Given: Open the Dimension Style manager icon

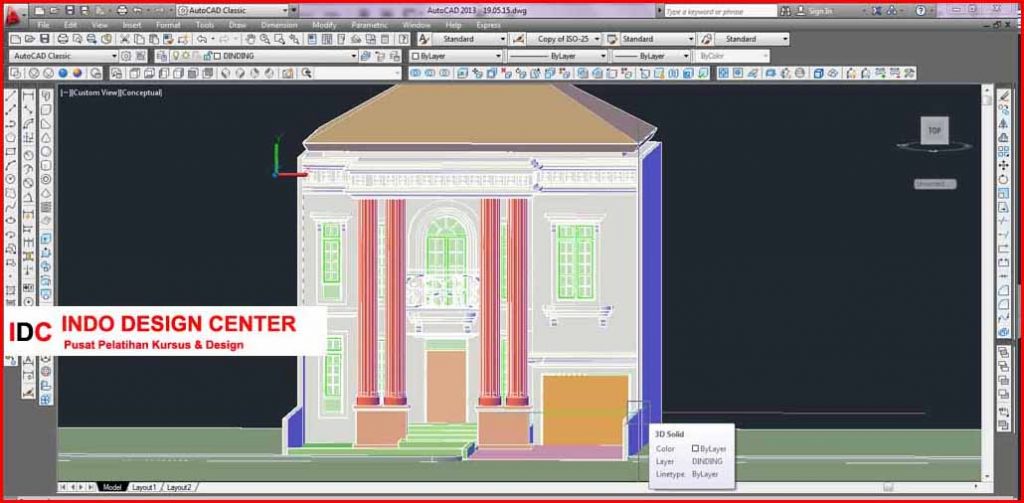Looking at the screenshot, I should (x=519, y=39).
